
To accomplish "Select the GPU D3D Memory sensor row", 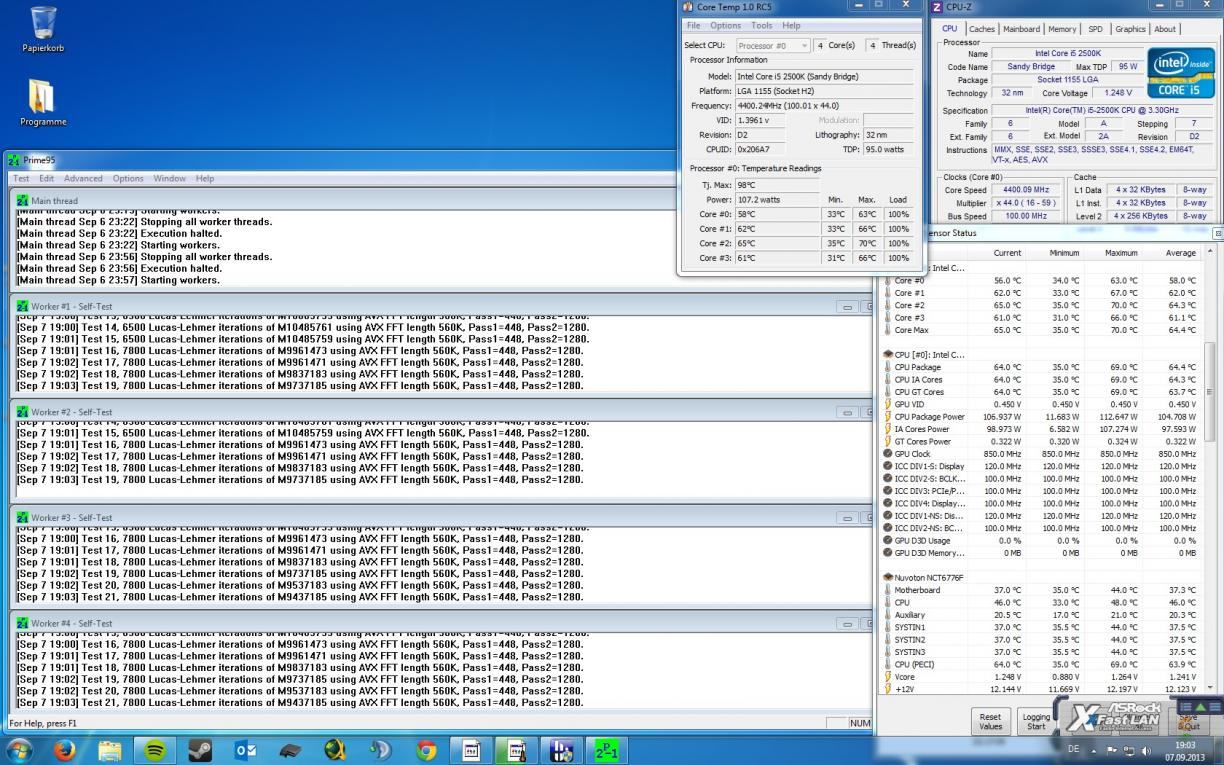I will pos(1040,553).
